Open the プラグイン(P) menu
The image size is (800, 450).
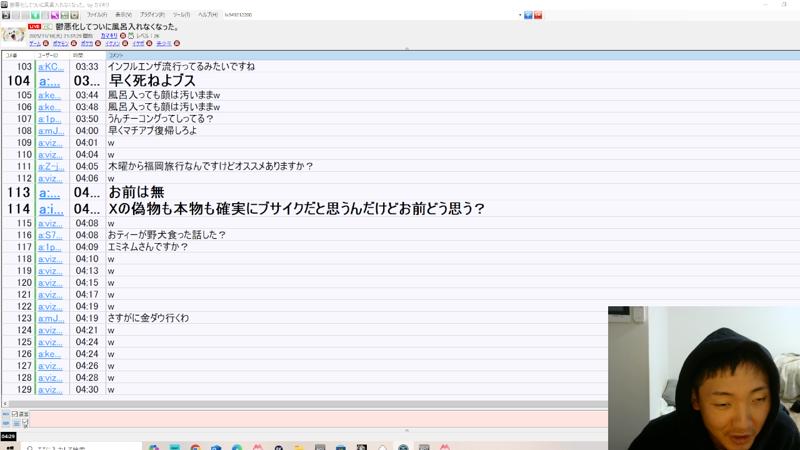coord(152,15)
